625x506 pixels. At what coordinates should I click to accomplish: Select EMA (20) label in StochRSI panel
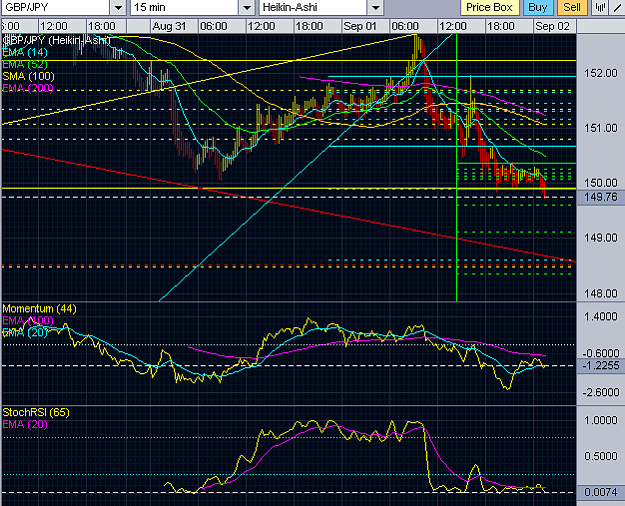25,424
